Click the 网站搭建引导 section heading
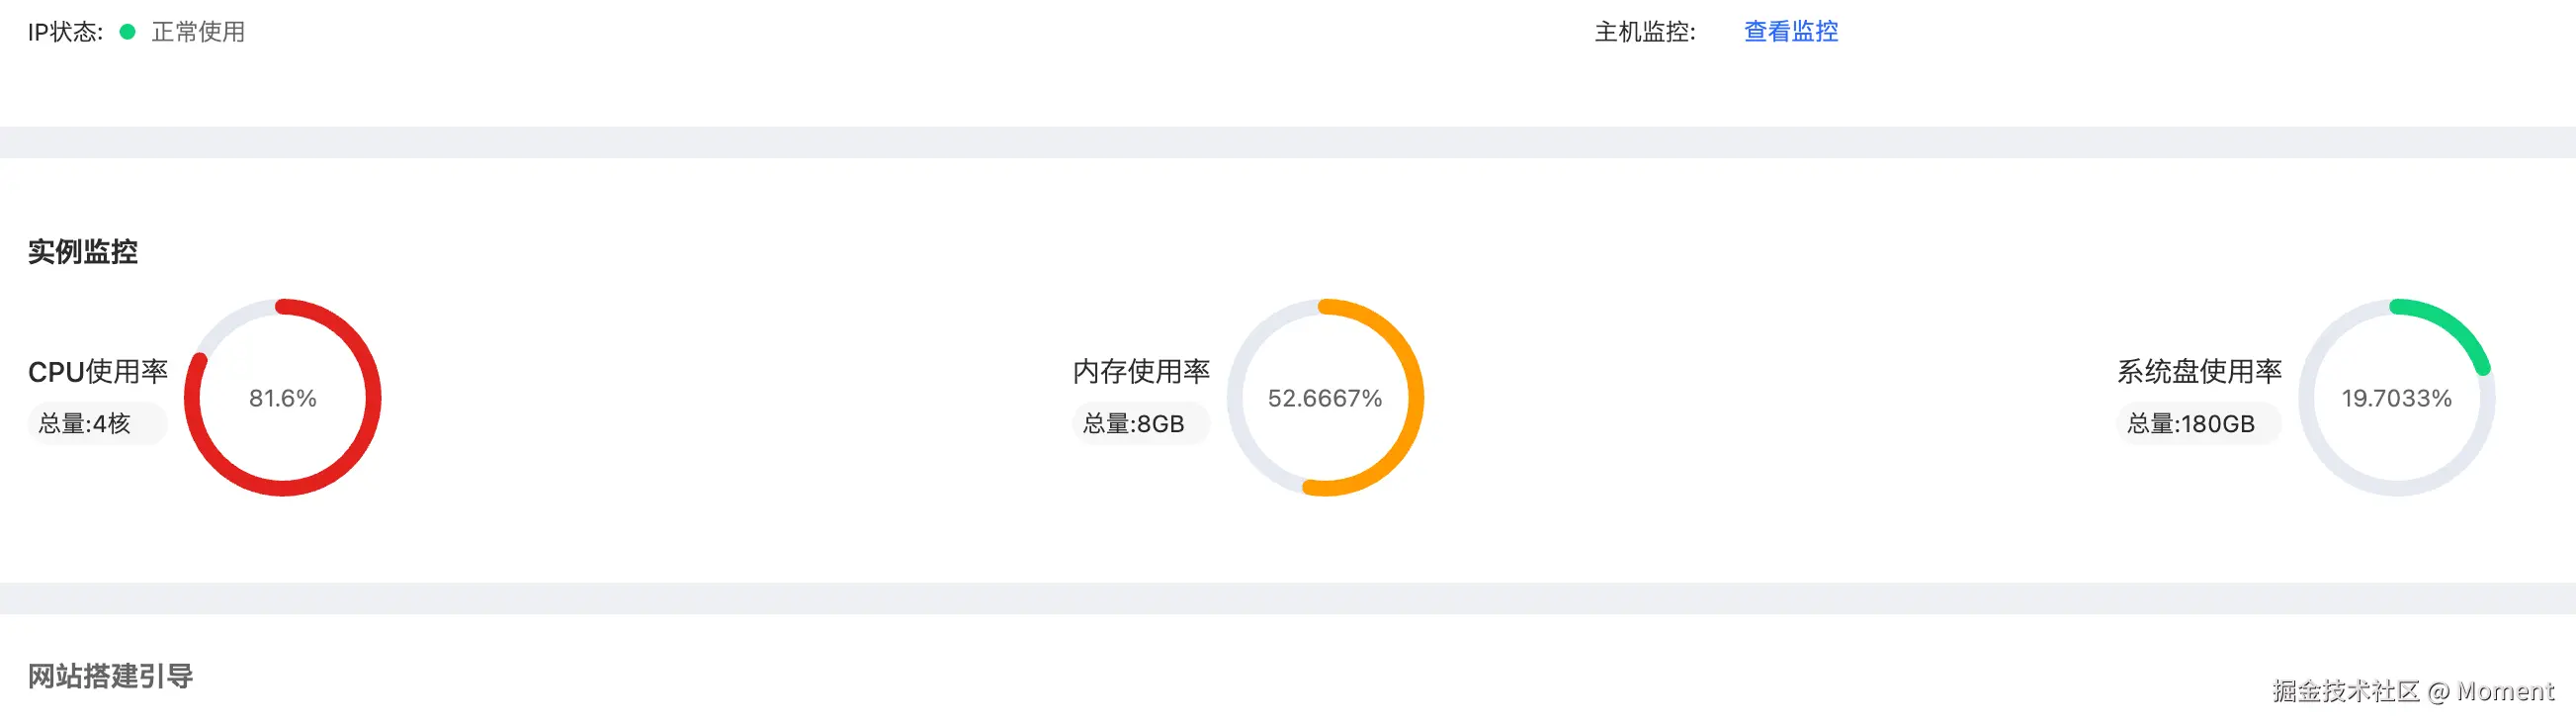2576x726 pixels. click(x=111, y=676)
